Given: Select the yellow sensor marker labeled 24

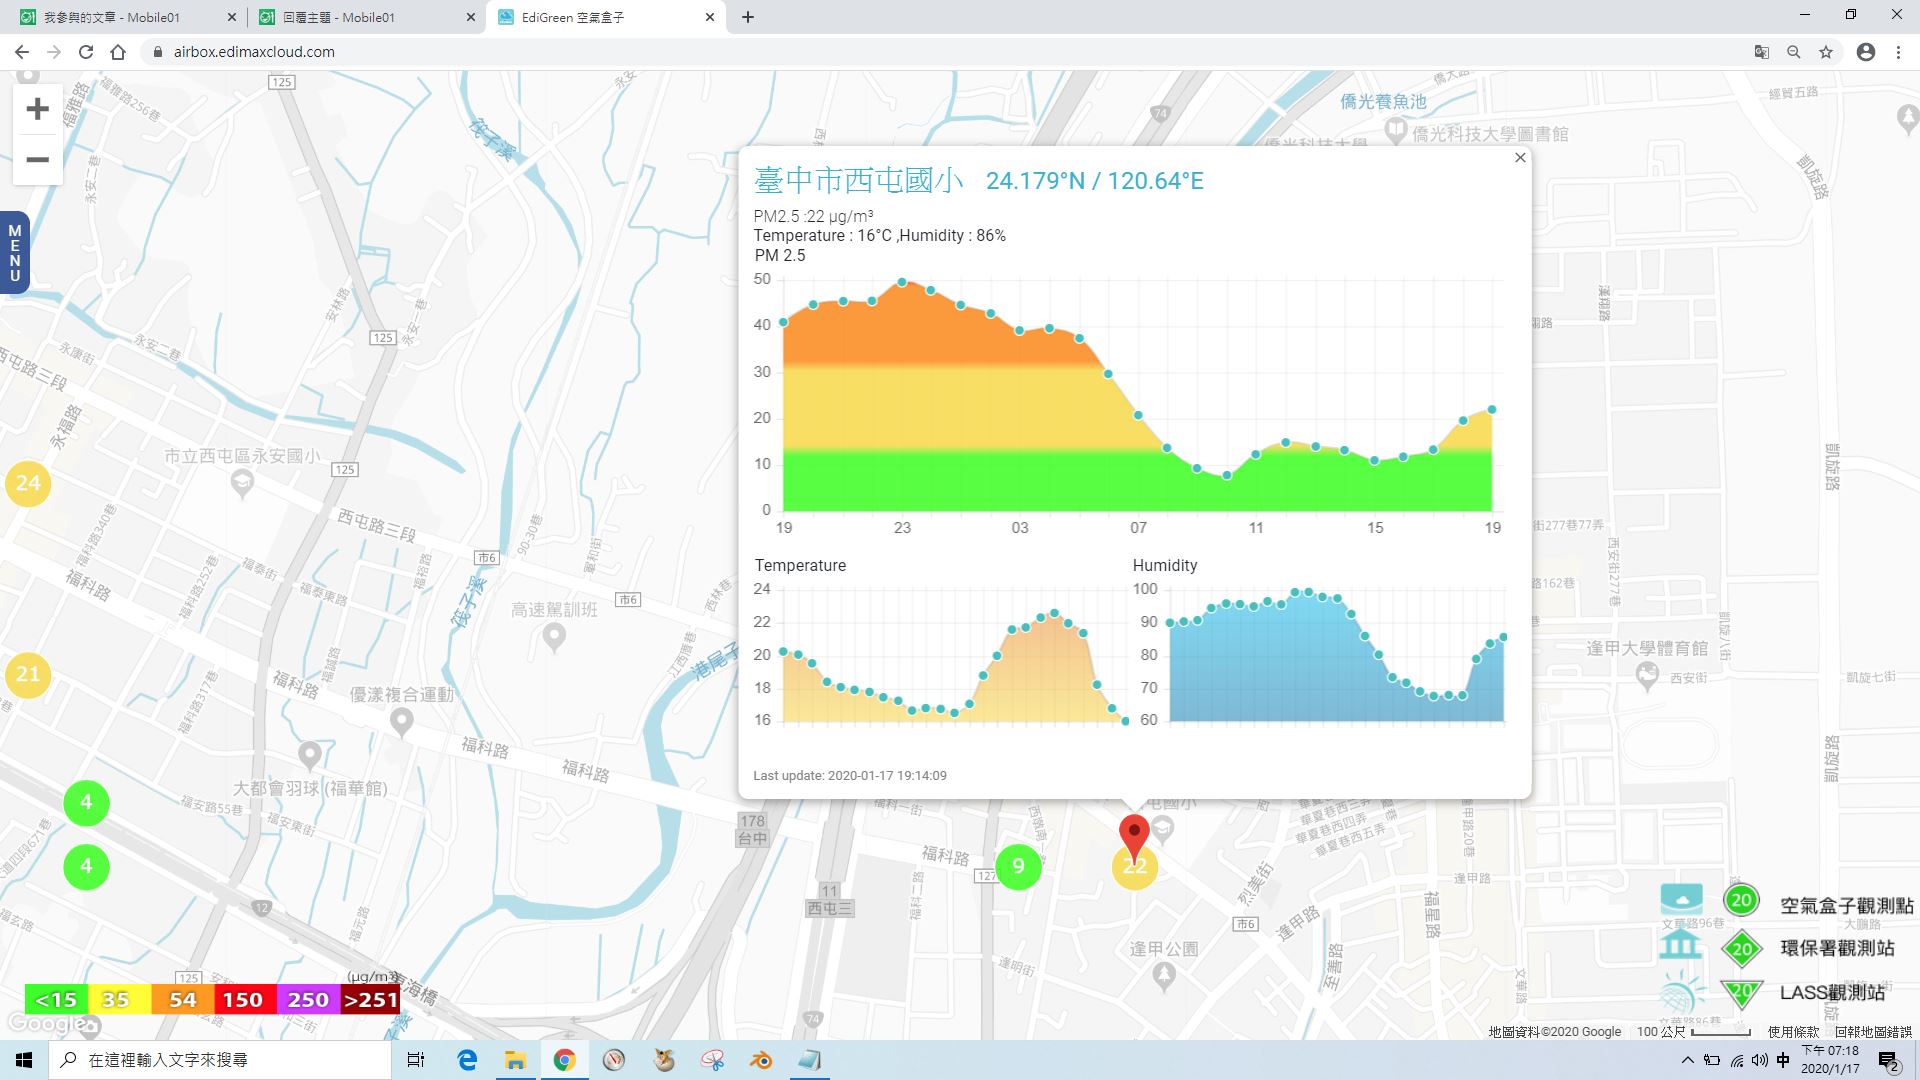Looking at the screenshot, I should tap(28, 484).
